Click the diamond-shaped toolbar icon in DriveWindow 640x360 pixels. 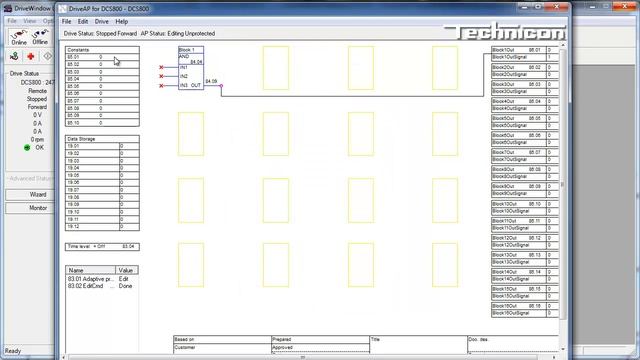(47, 56)
